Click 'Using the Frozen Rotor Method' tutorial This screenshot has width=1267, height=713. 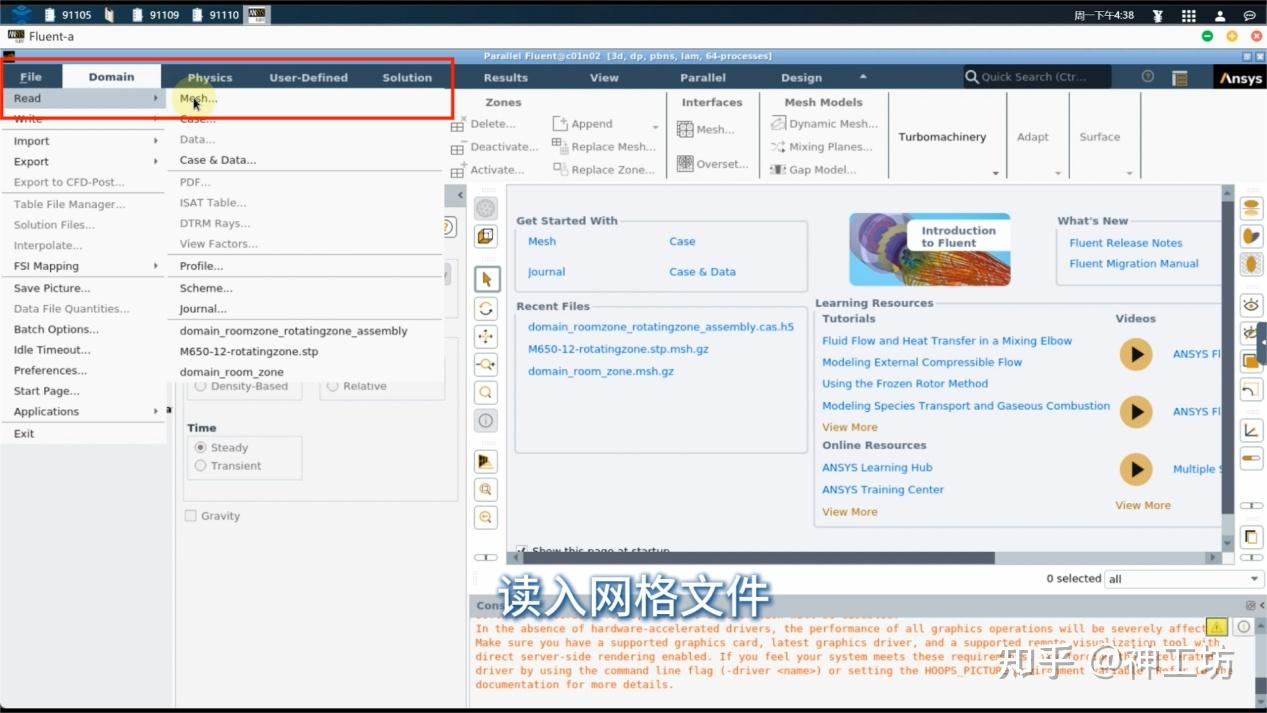point(905,384)
